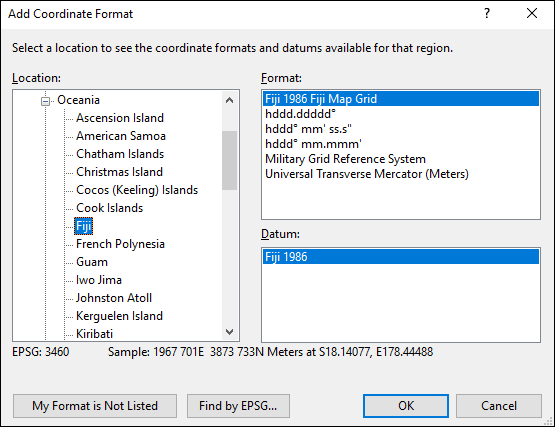555x427 pixels.
Task: Choose Universal Transverse Mercator (Meters)
Action: (401, 174)
